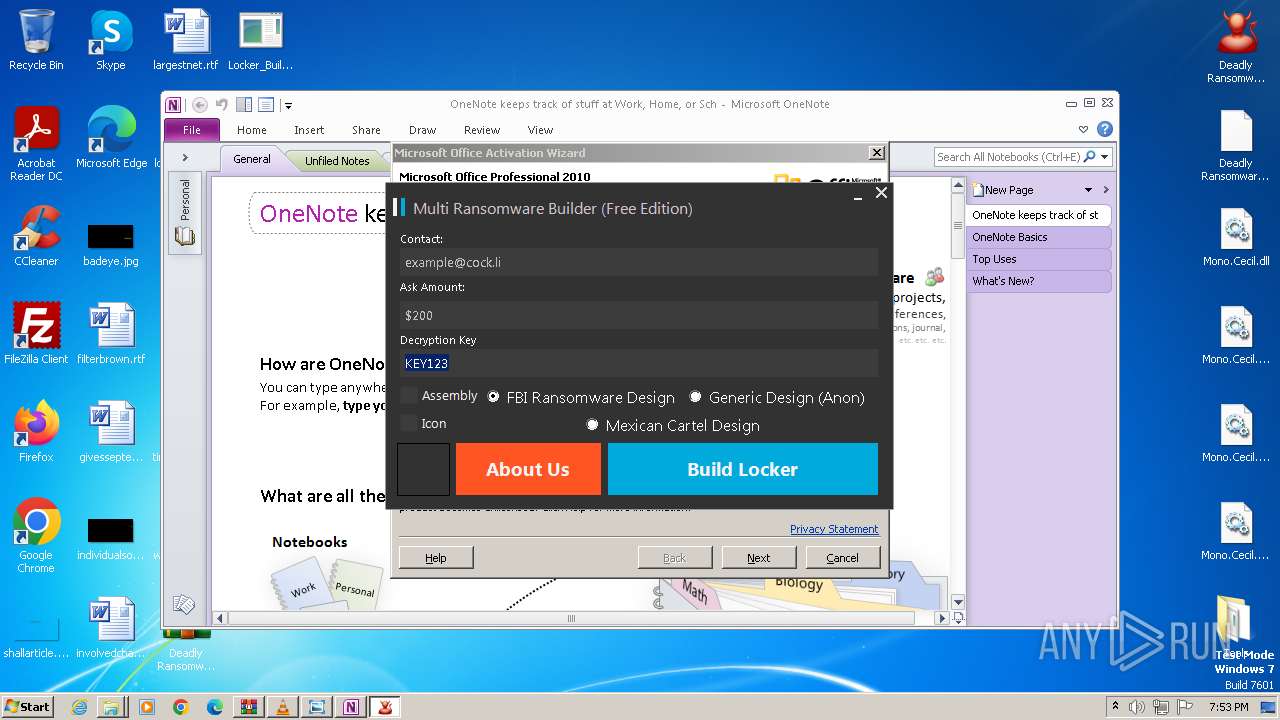
Task: Select Generic Design (Anon) option
Action: coord(696,397)
